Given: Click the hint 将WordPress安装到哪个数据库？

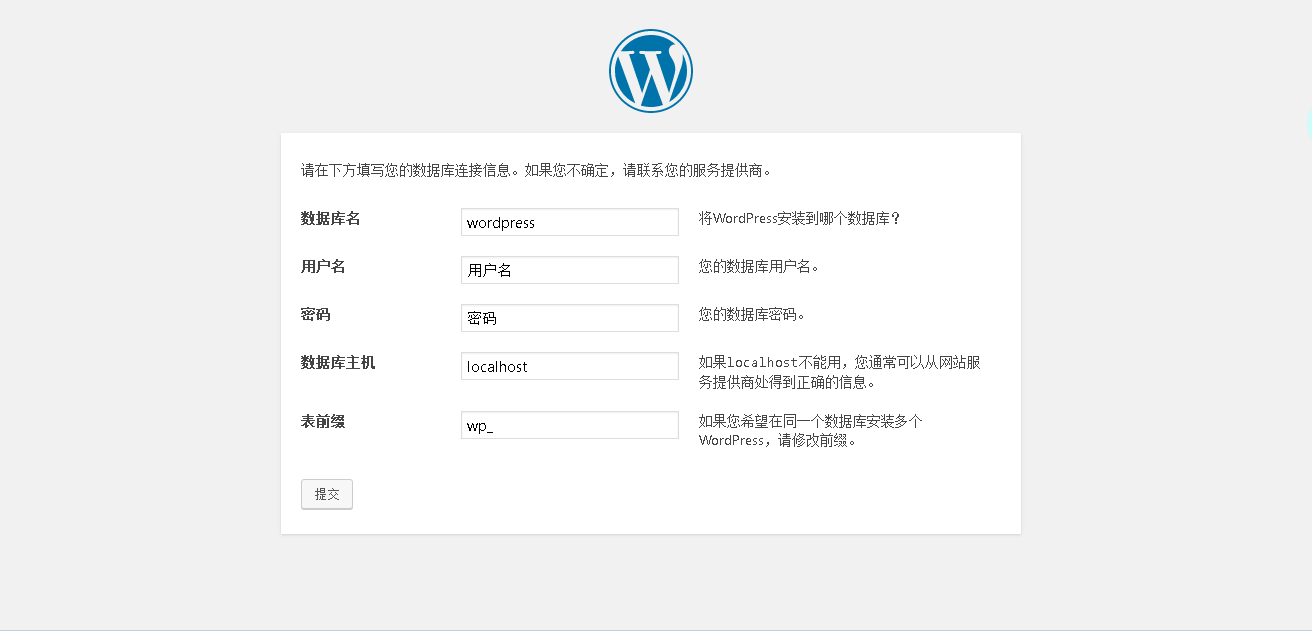Looking at the screenshot, I should (800, 218).
